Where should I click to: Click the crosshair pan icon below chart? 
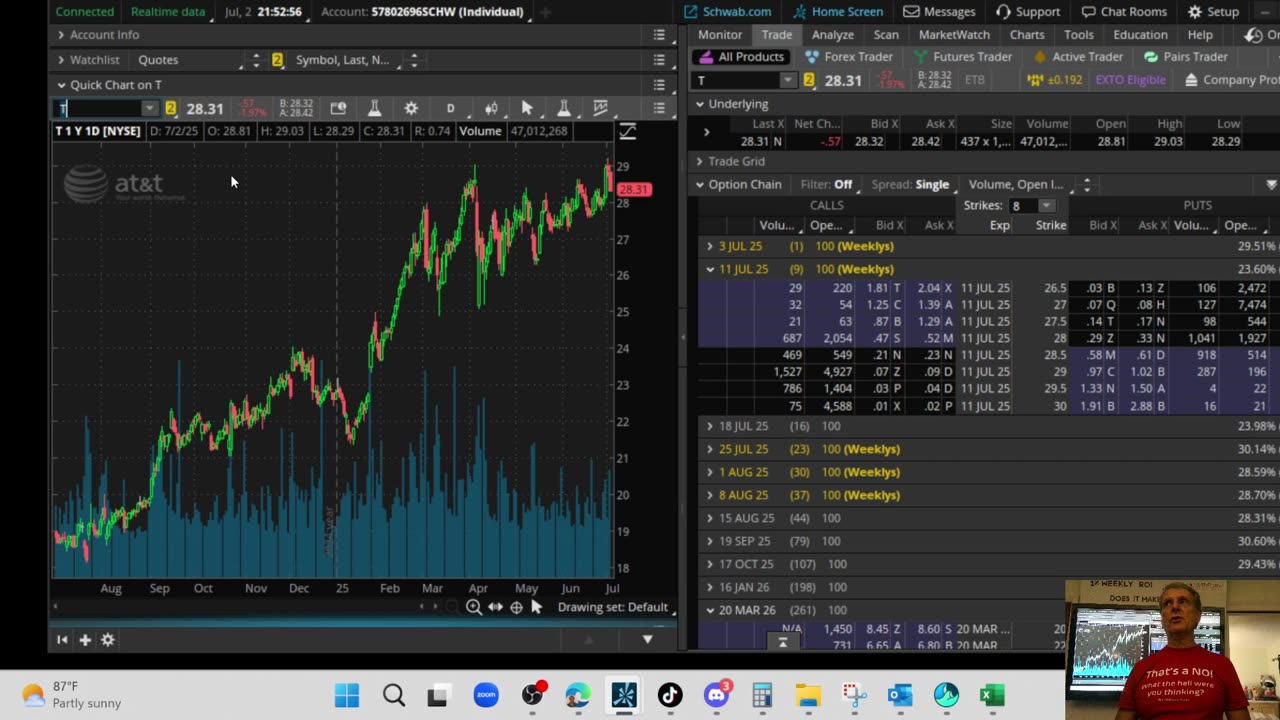[516, 607]
